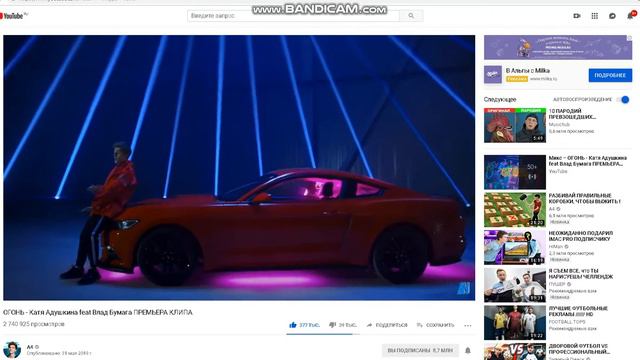
Task: Open the Микс ОГОНЬ playlist thumbnail
Action: tap(515, 172)
